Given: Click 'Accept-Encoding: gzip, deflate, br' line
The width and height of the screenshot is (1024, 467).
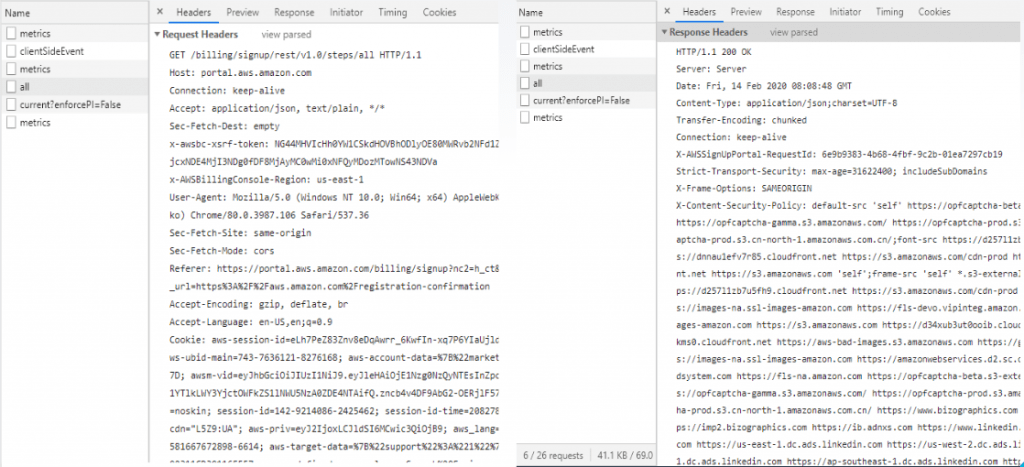Looking at the screenshot, I should [x=257, y=304].
